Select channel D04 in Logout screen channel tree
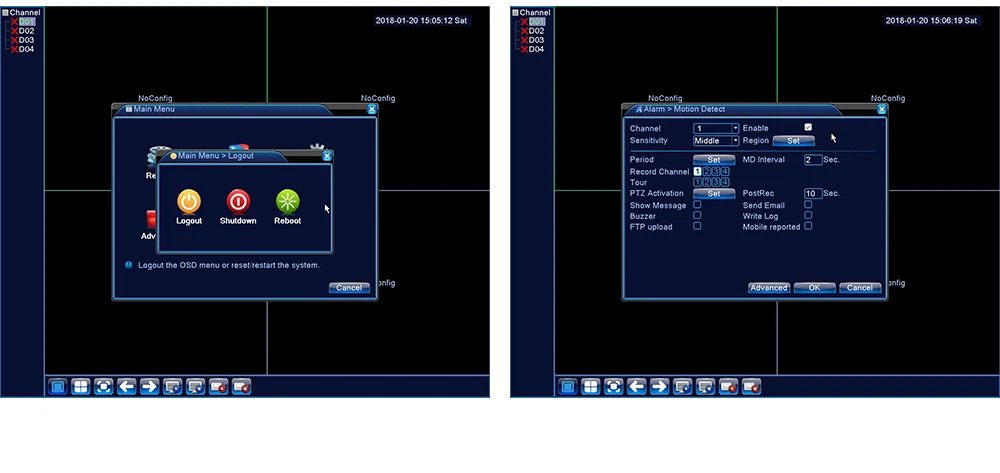Viewport: 1000px width, 473px height. tap(27, 49)
